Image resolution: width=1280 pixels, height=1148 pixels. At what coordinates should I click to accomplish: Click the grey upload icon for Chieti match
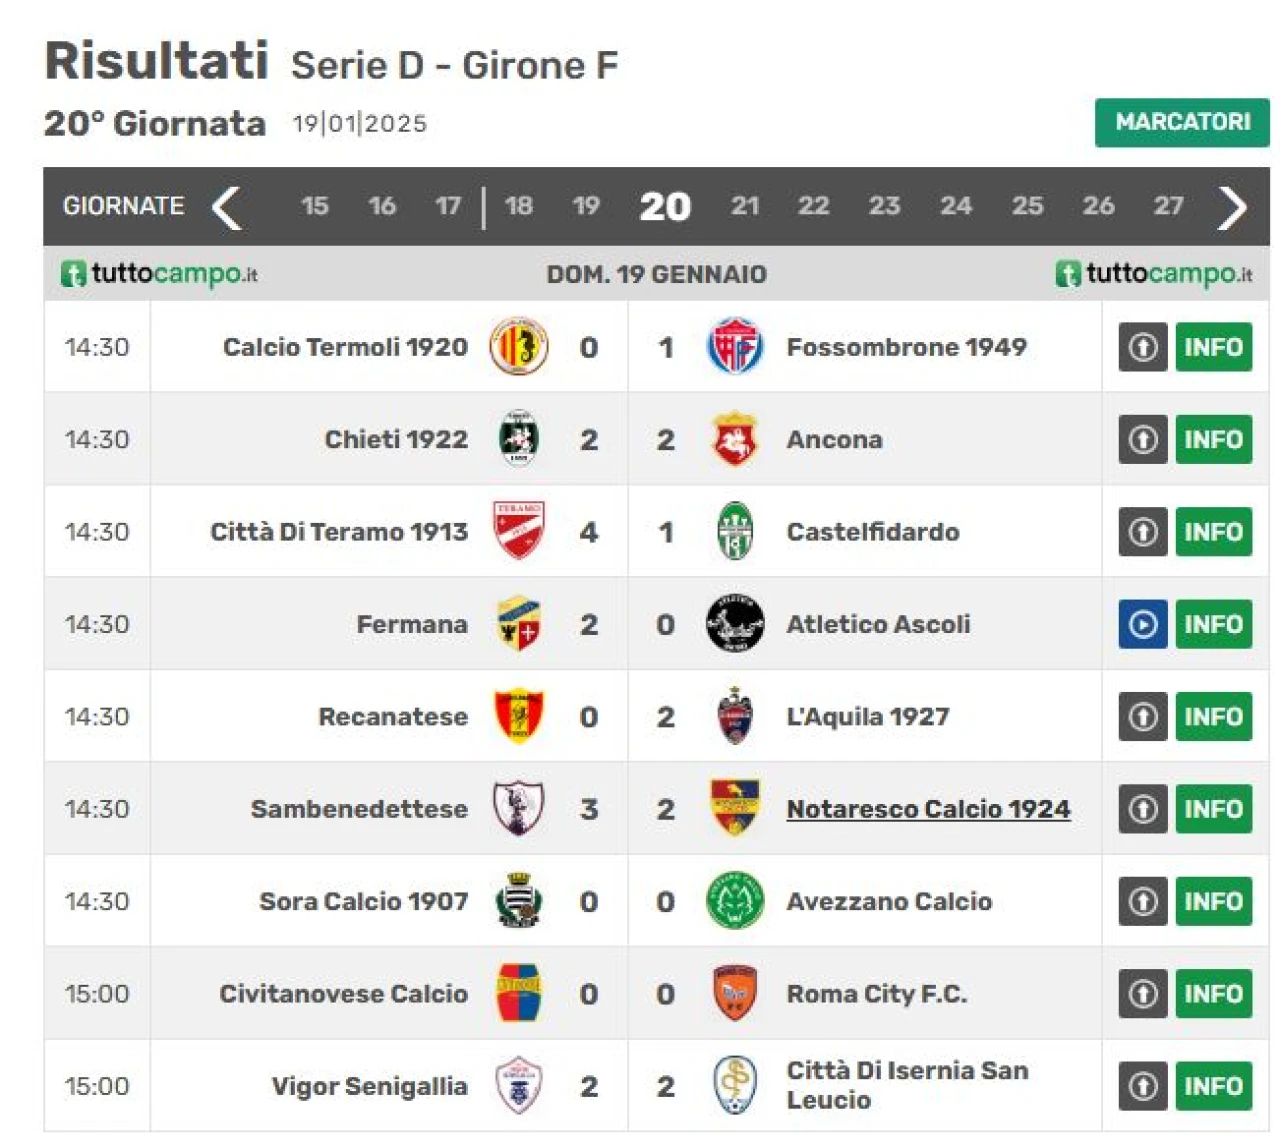[x=1143, y=440]
